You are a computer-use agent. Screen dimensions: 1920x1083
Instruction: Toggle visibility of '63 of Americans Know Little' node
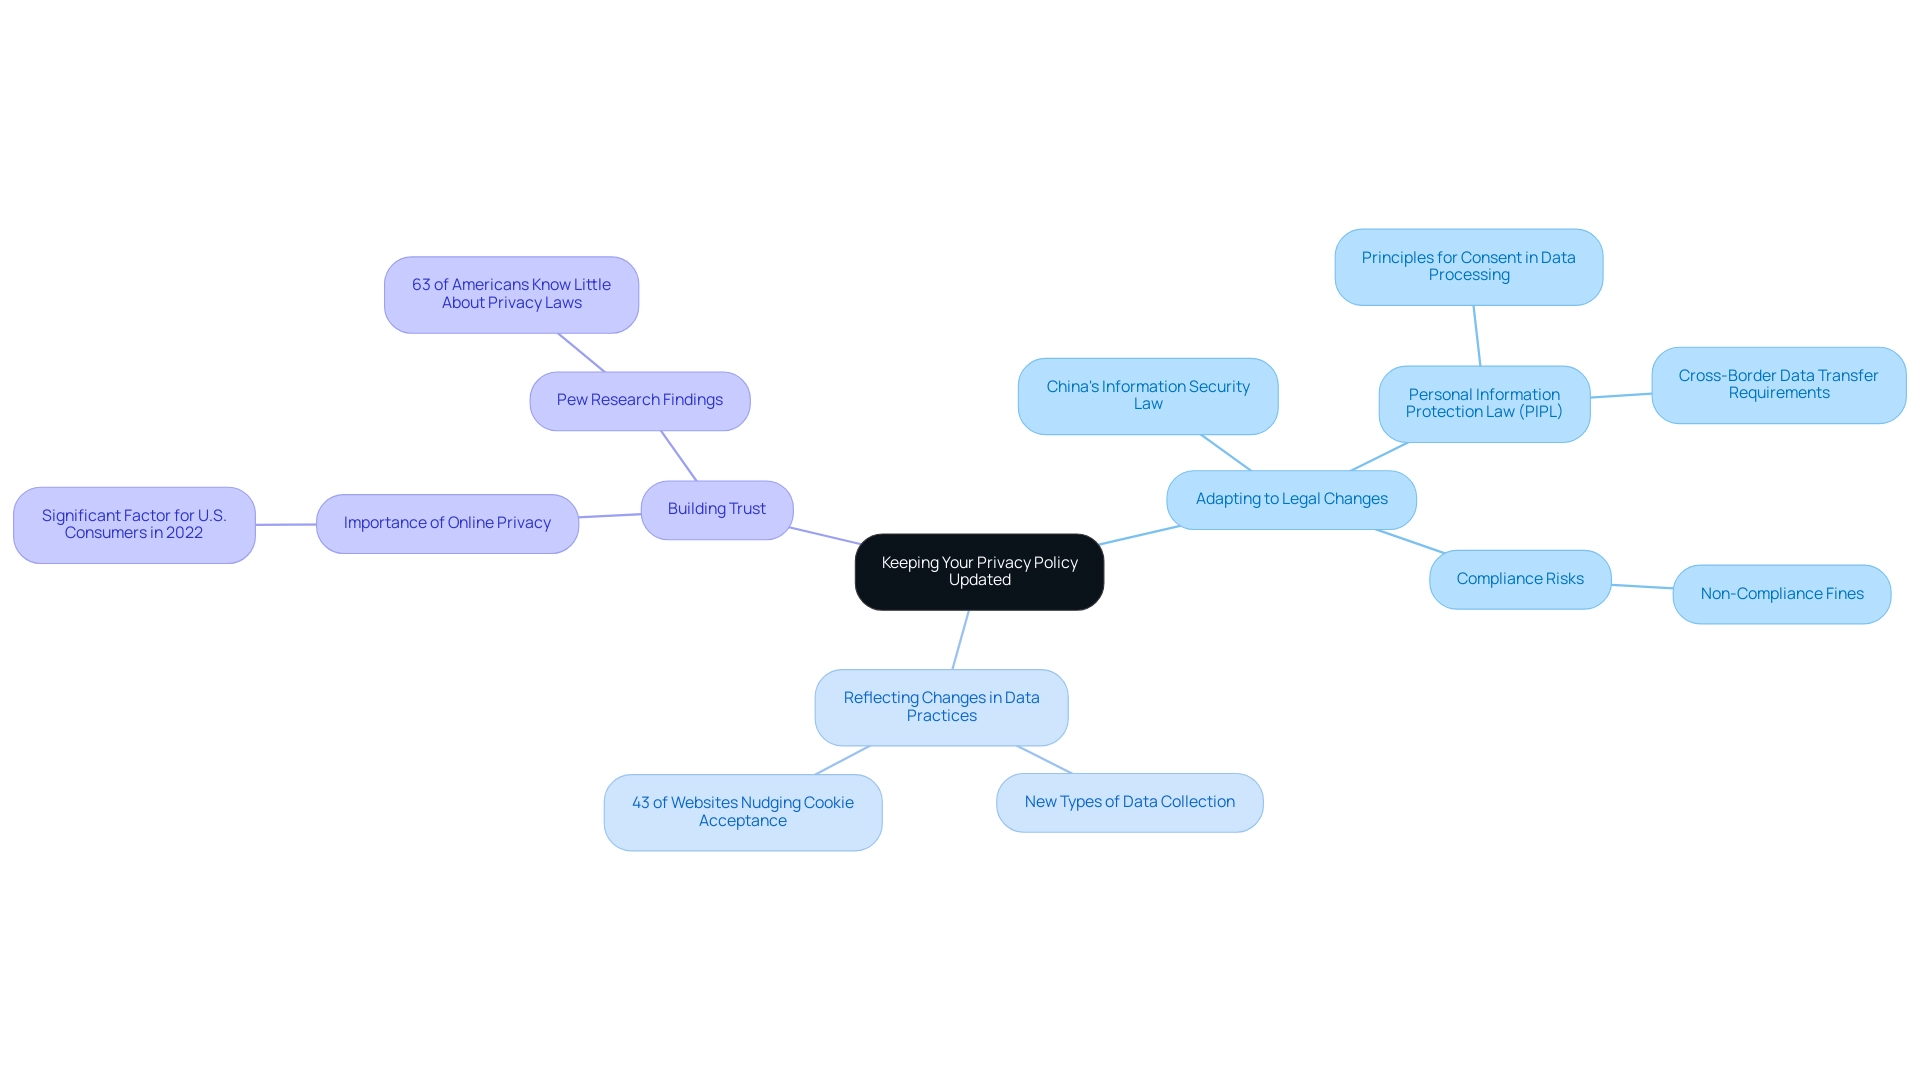(512, 293)
